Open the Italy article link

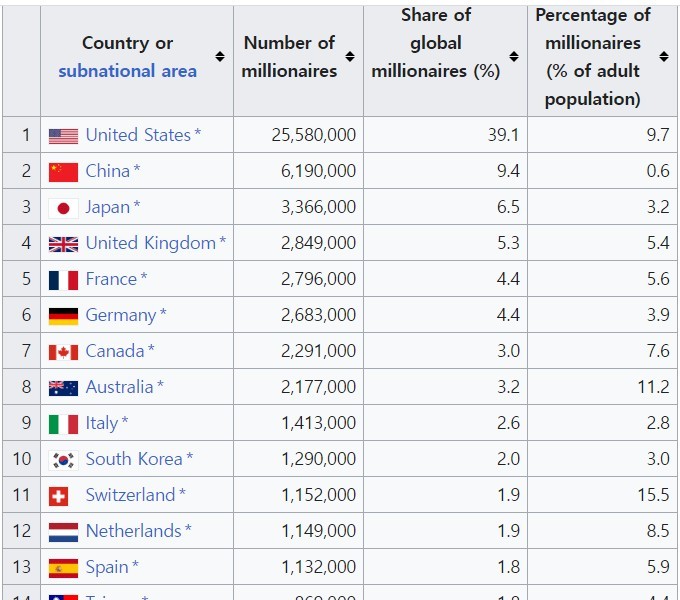[101, 423]
